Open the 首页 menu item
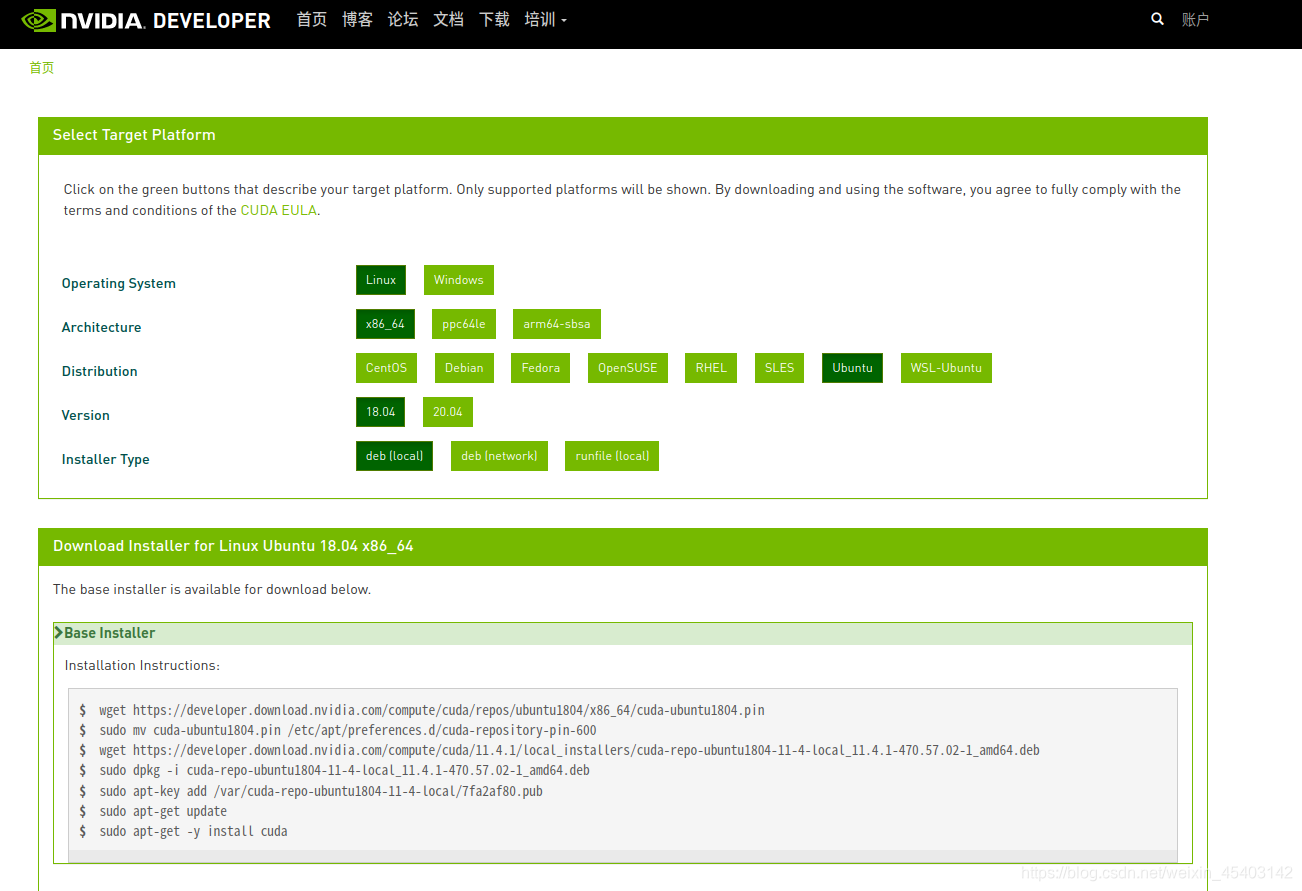The image size is (1302, 891). coord(312,19)
